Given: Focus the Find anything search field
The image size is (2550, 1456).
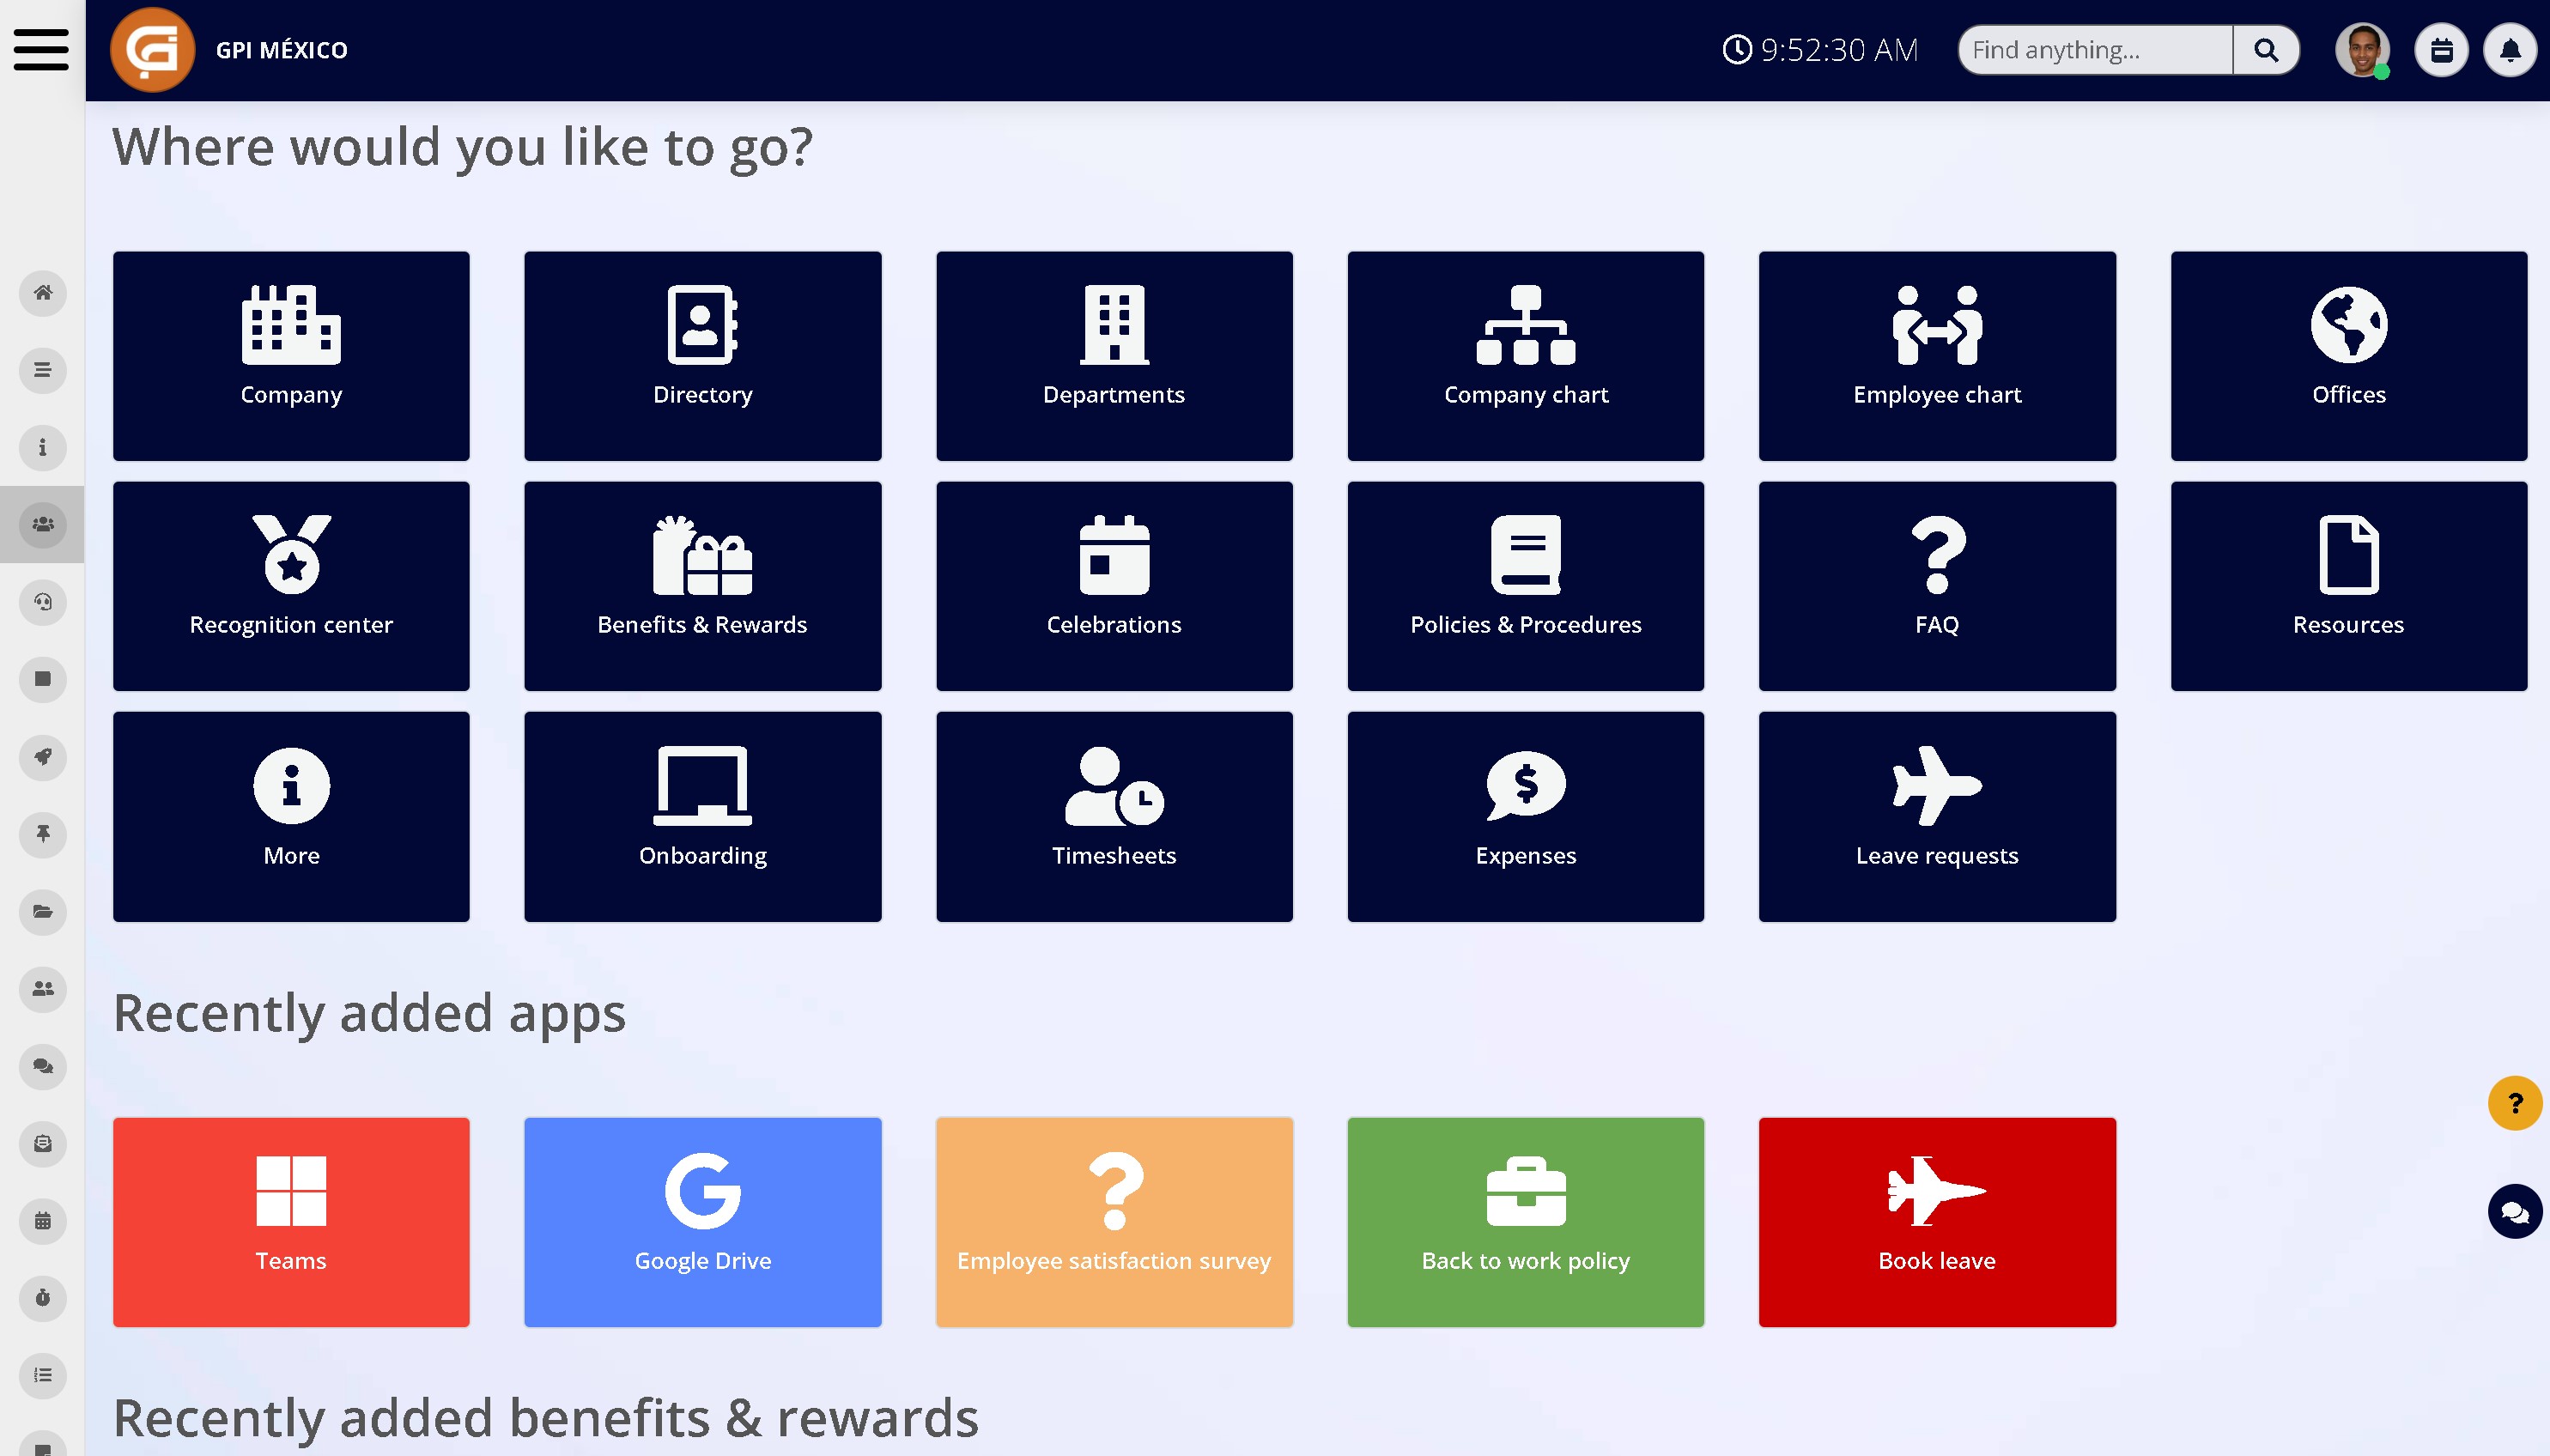Looking at the screenshot, I should coord(2095,50).
